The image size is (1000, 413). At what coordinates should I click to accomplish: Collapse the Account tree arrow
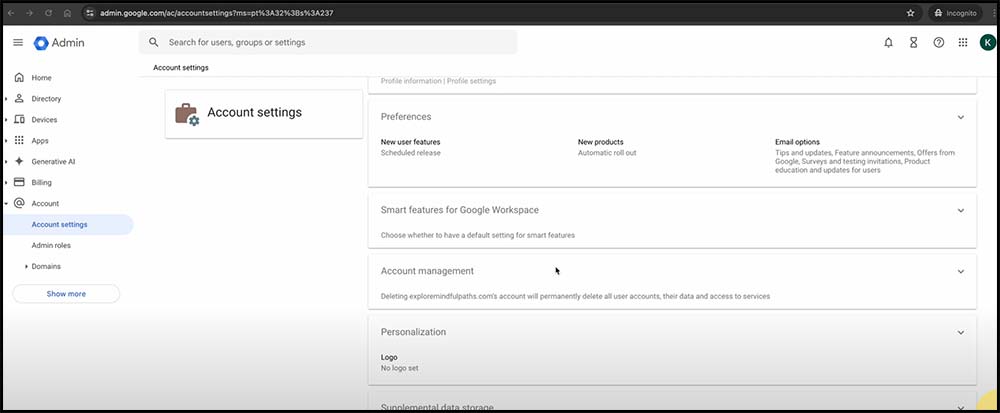(6, 203)
